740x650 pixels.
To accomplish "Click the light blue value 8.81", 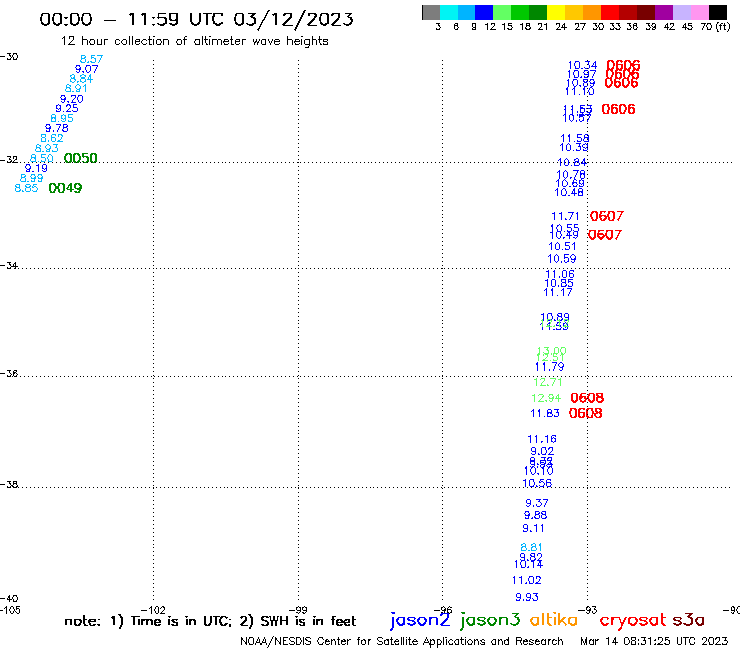I will tap(531, 548).
